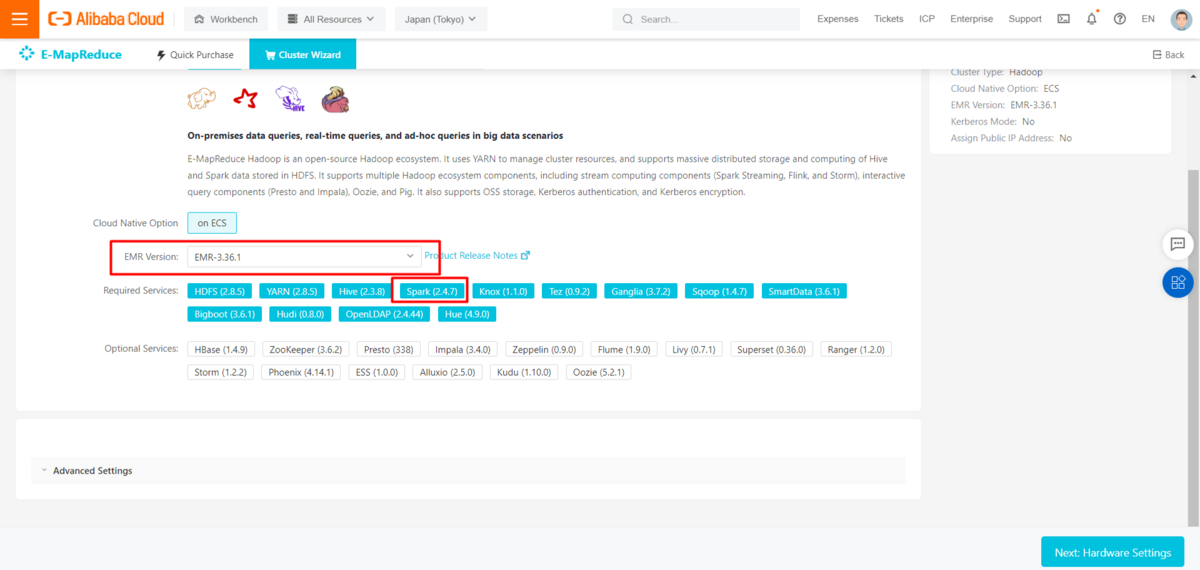Open the notifications bell

pyautogui.click(x=1091, y=19)
